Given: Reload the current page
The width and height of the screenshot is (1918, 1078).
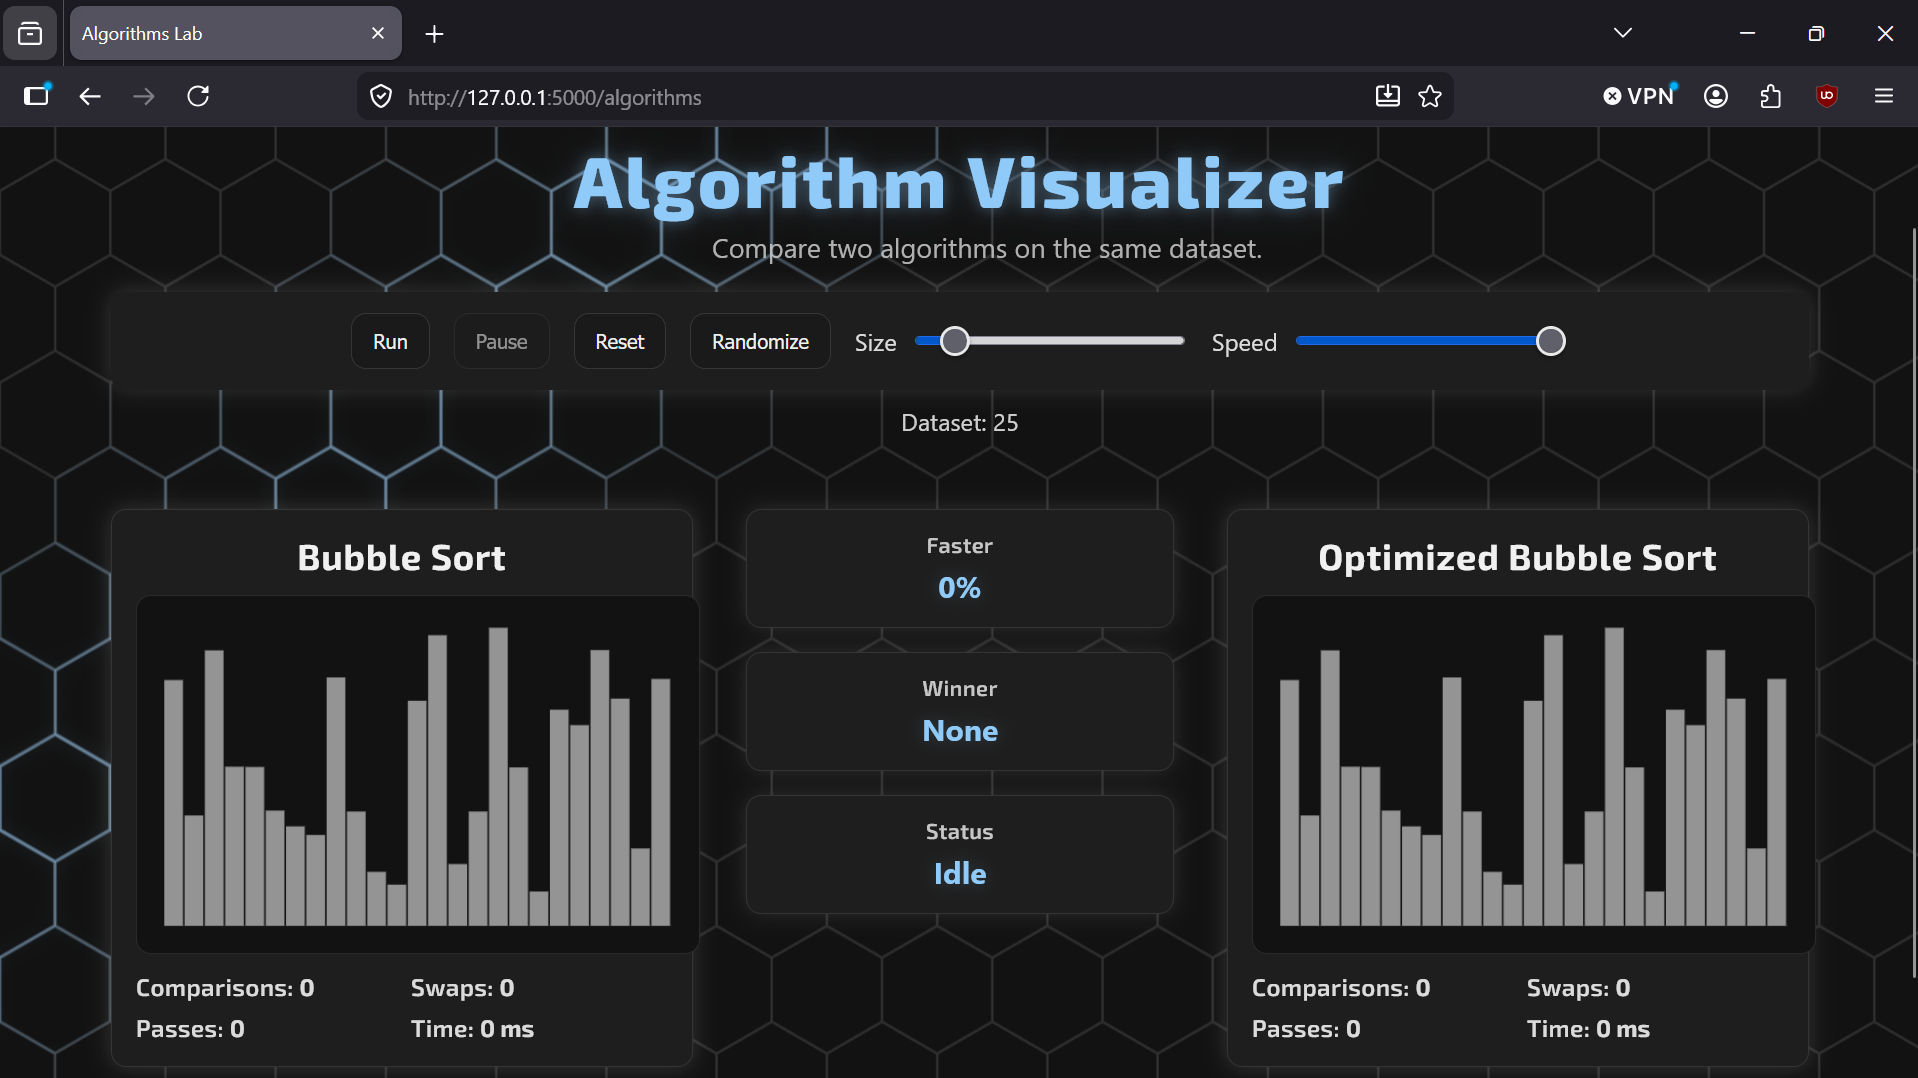Looking at the screenshot, I should [198, 96].
